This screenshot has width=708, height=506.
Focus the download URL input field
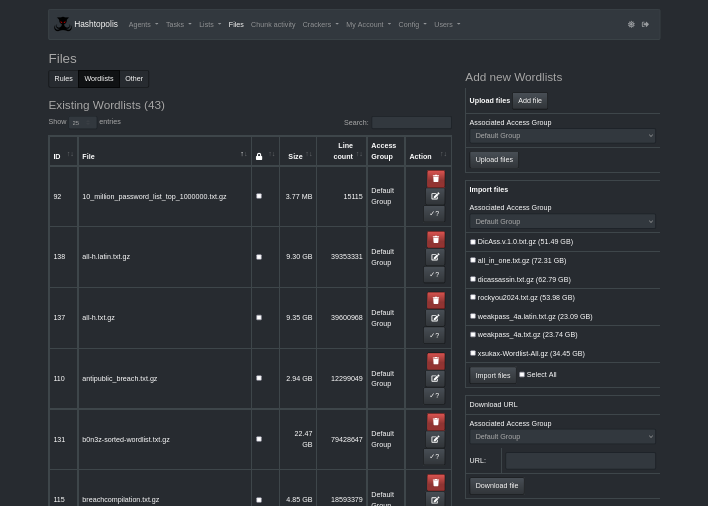[x=580, y=461]
